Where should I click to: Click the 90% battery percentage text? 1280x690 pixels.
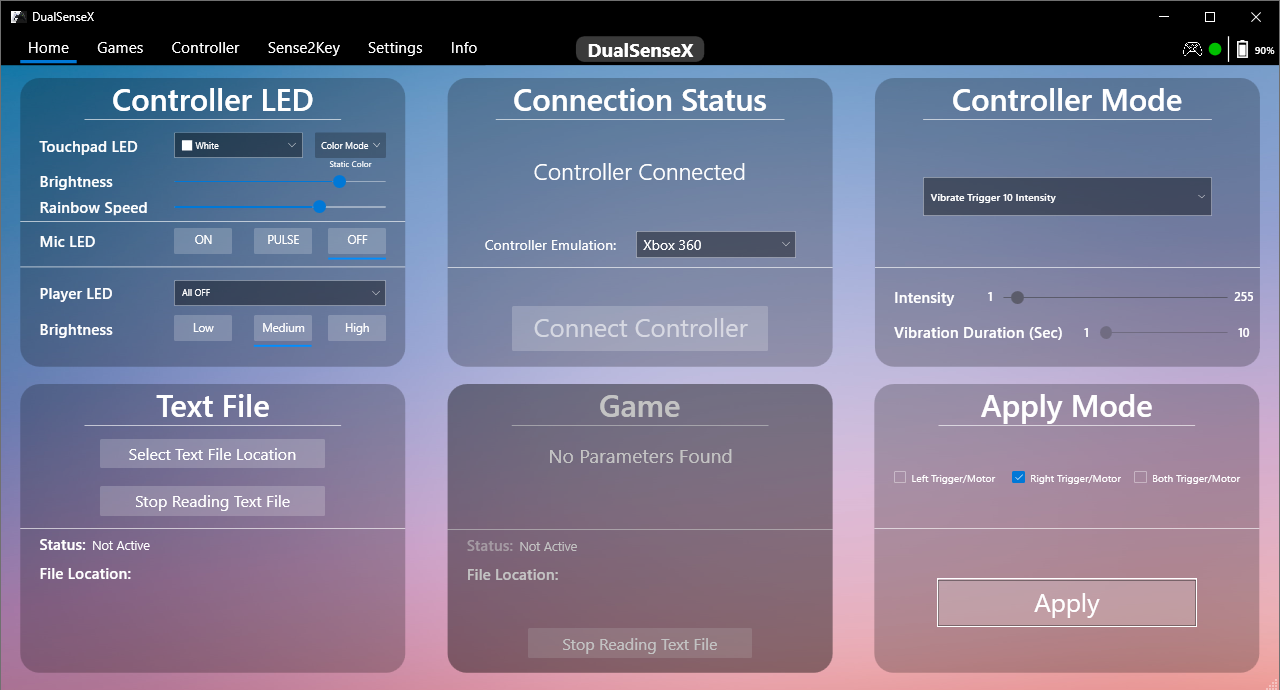click(1264, 50)
